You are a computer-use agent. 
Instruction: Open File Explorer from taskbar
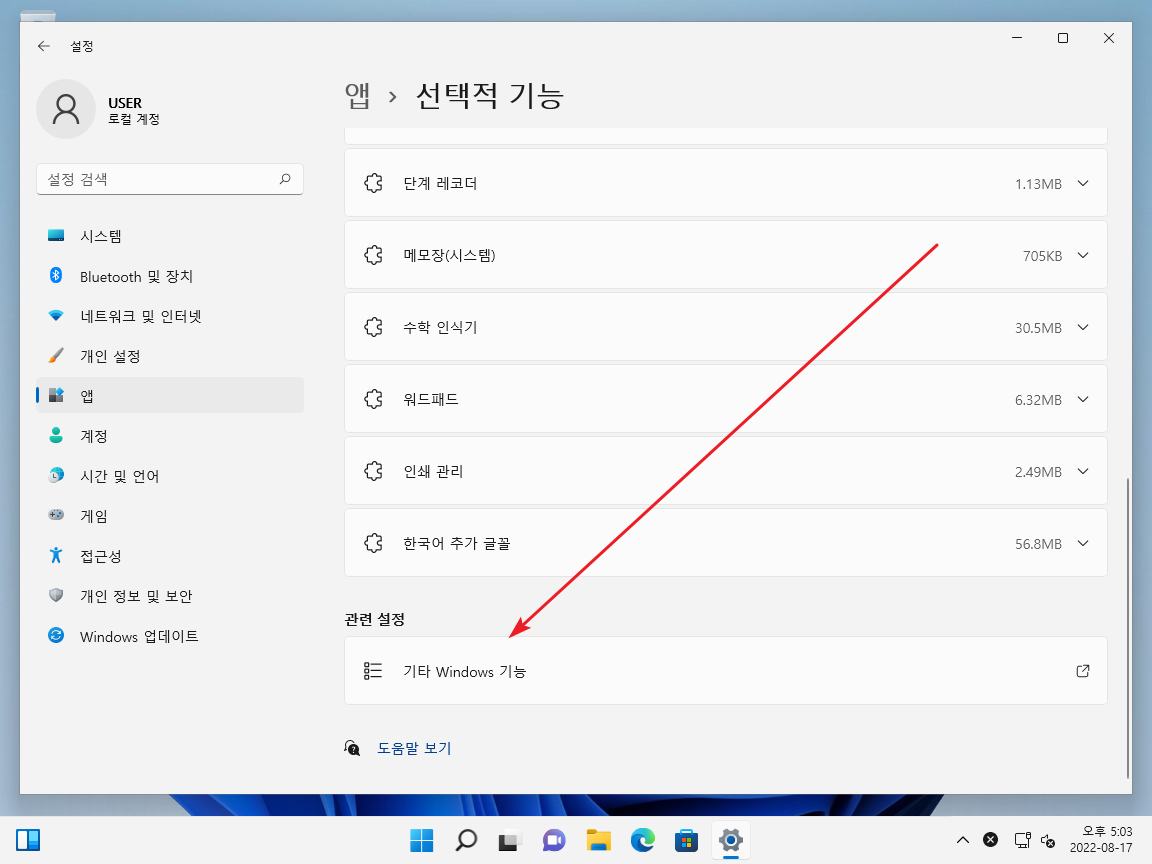598,840
